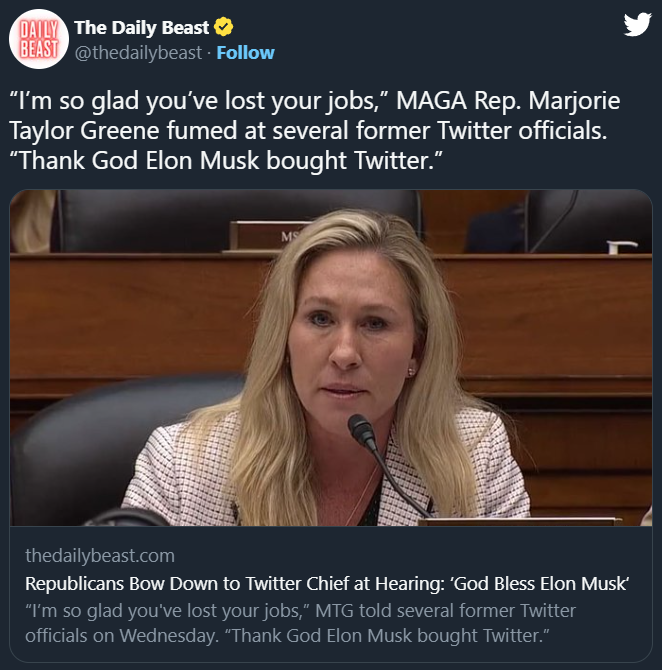Click the microphone in the photo
The width and height of the screenshot is (662, 670).
tap(362, 432)
